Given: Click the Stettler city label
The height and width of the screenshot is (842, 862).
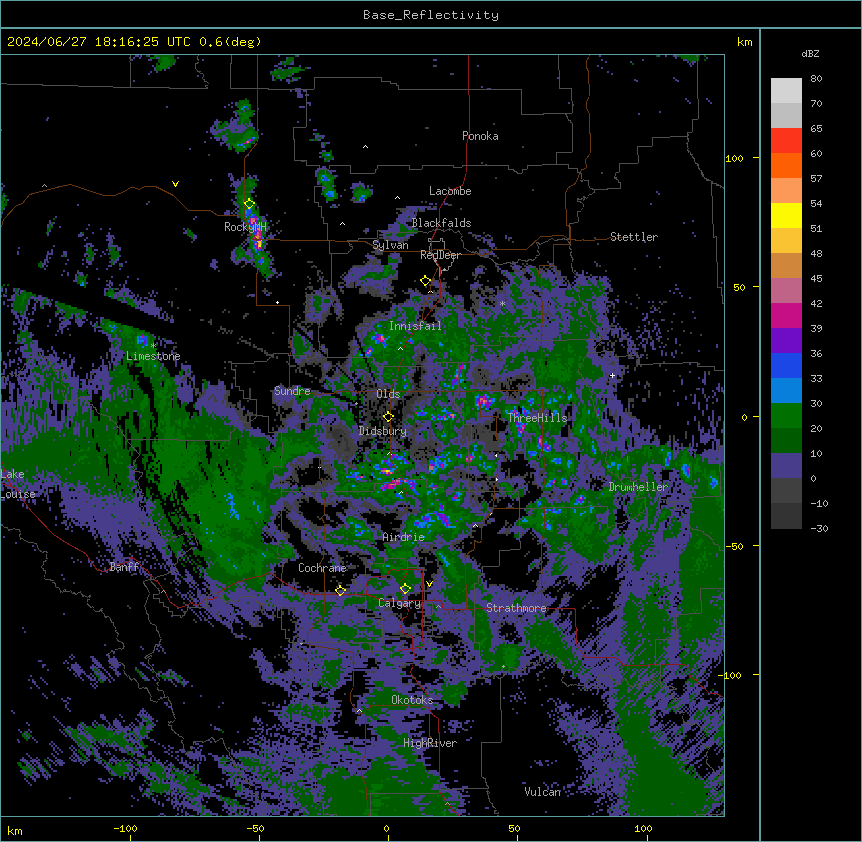Looking at the screenshot, I should tap(633, 237).
